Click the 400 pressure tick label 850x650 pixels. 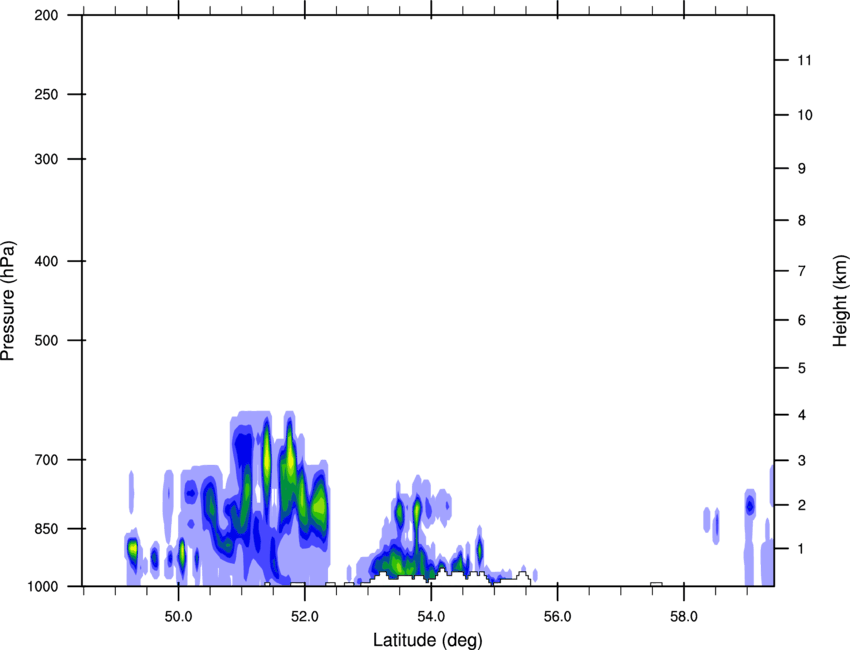[47, 261]
